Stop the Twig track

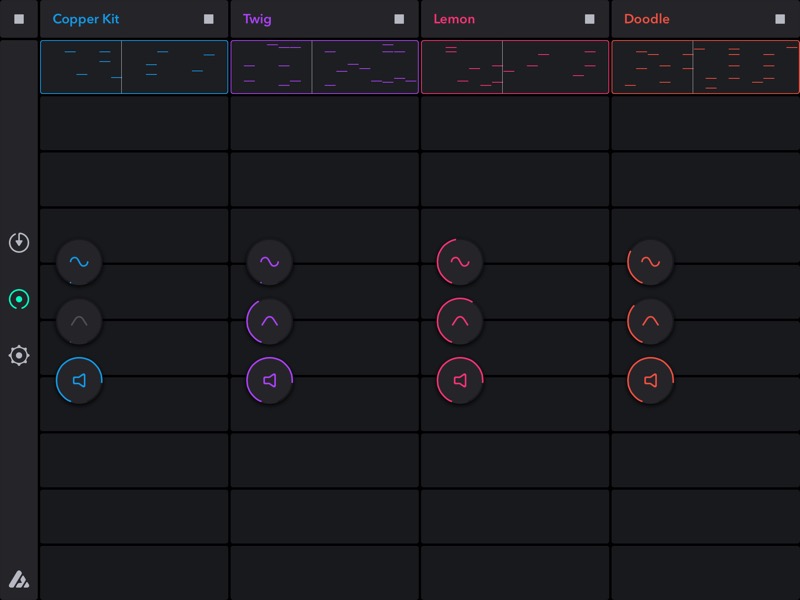pyautogui.click(x=399, y=19)
